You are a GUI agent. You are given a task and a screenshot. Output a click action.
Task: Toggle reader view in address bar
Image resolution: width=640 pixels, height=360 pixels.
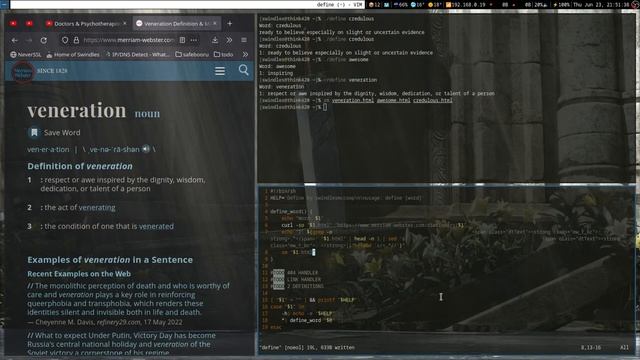(x=182, y=40)
